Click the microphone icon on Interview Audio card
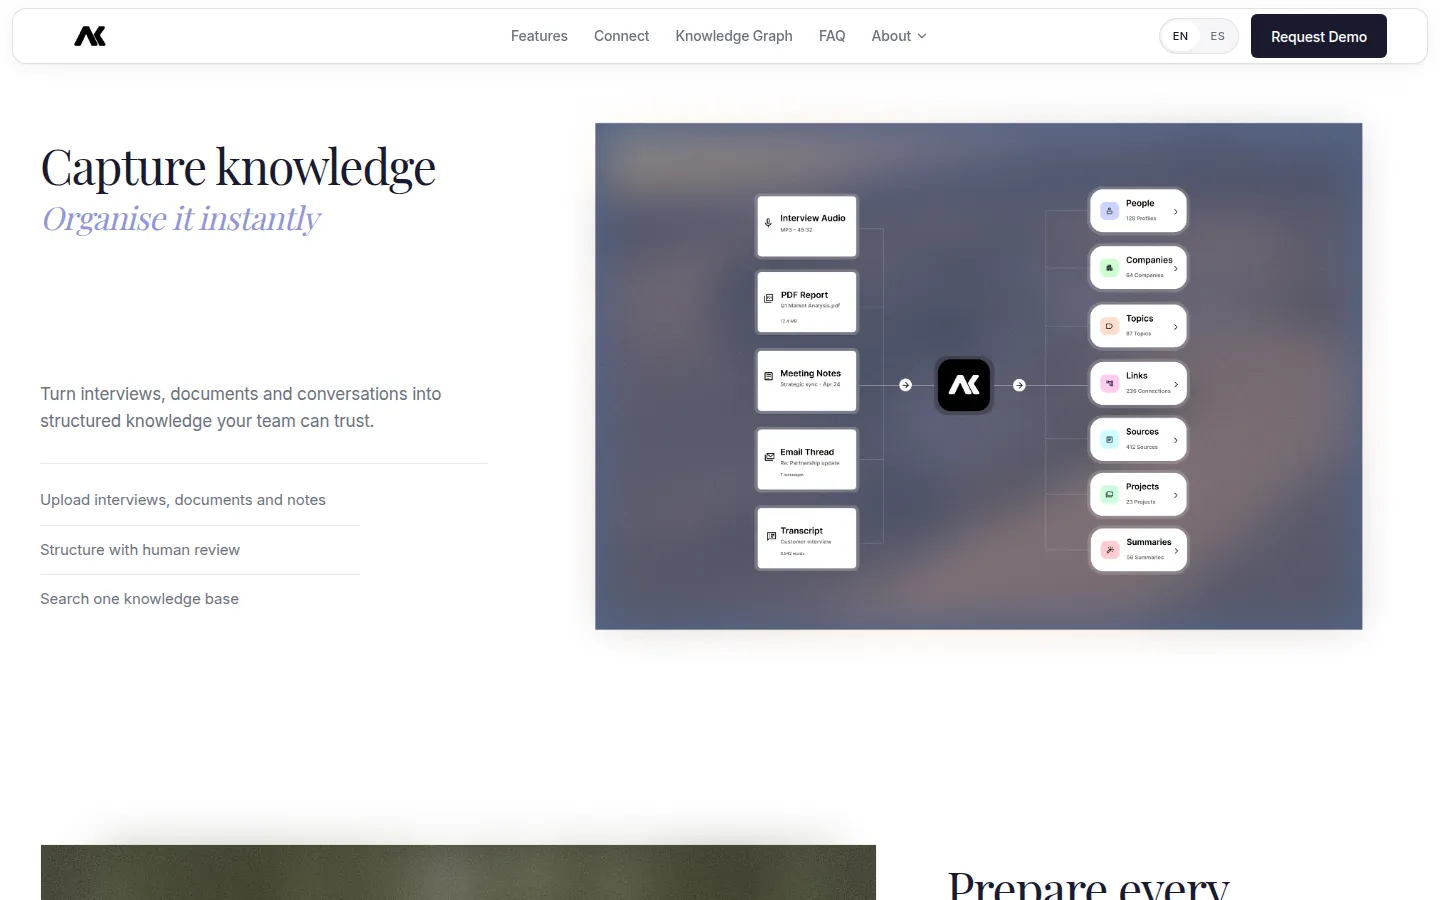The image size is (1440, 900). click(x=768, y=223)
